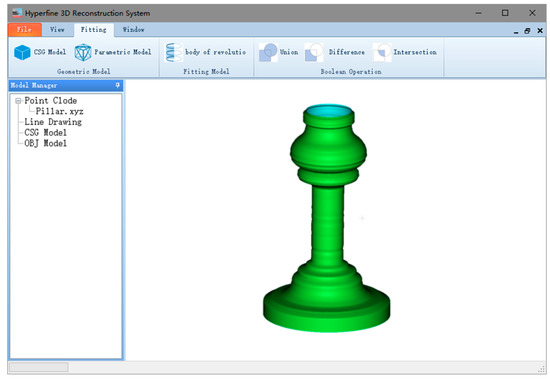Close the inner document window
The width and height of the screenshot is (550, 380).
click(540, 31)
